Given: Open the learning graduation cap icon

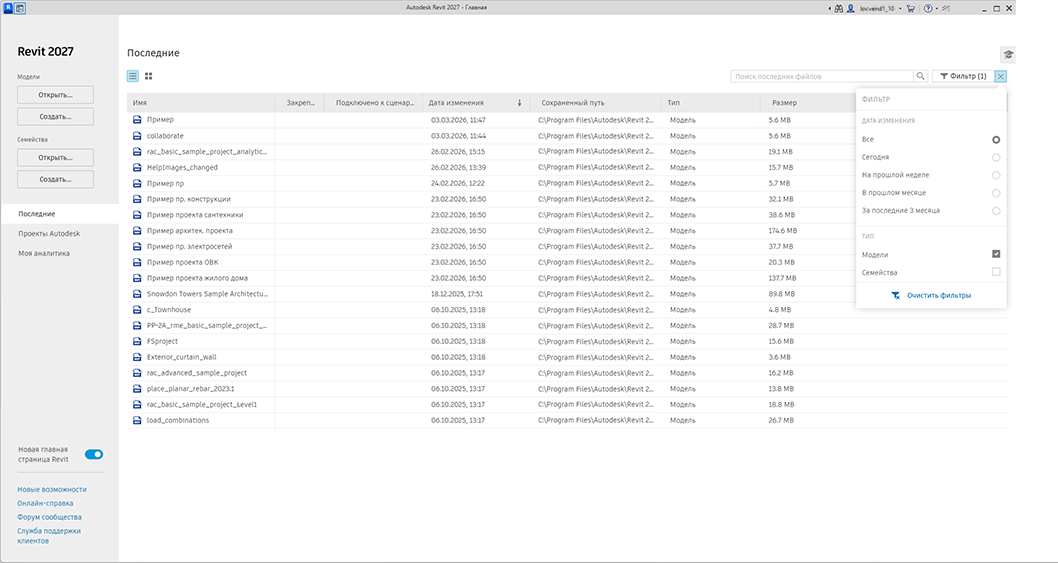Looking at the screenshot, I should [1007, 55].
